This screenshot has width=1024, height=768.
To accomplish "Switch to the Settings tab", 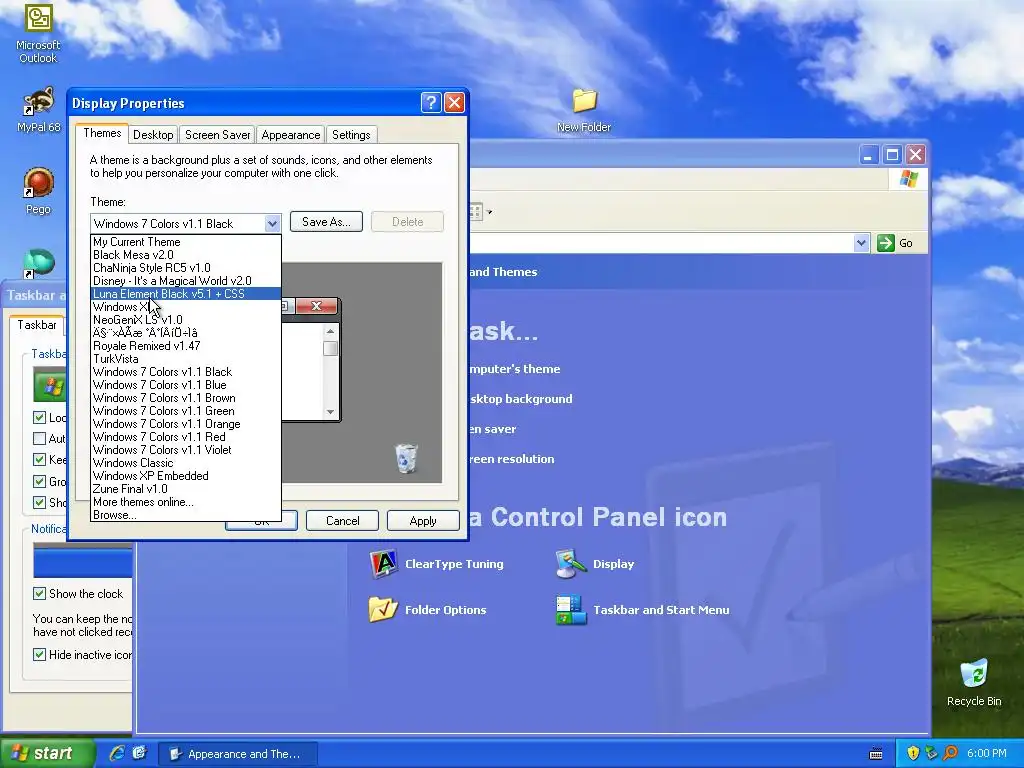I will pyautogui.click(x=351, y=135).
